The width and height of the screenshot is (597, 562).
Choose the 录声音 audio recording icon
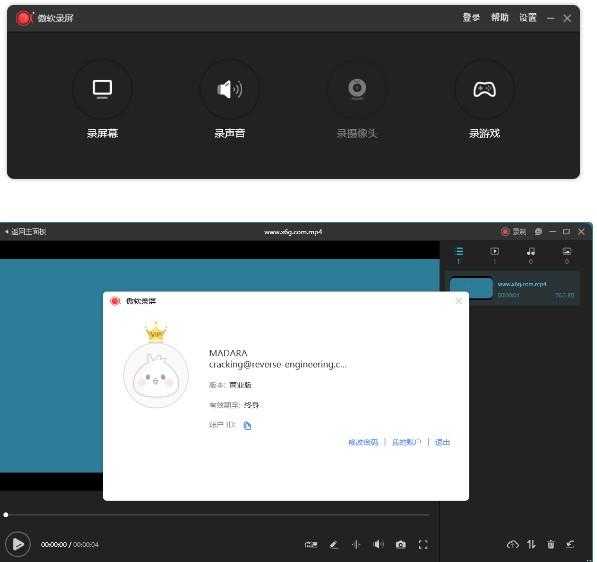tap(230, 89)
